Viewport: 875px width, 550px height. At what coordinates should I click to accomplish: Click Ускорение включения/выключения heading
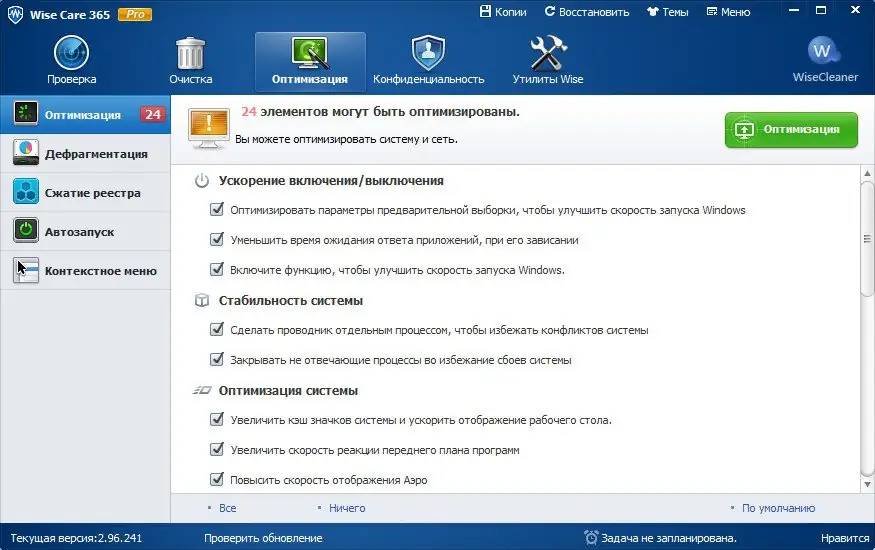pyautogui.click(x=331, y=181)
